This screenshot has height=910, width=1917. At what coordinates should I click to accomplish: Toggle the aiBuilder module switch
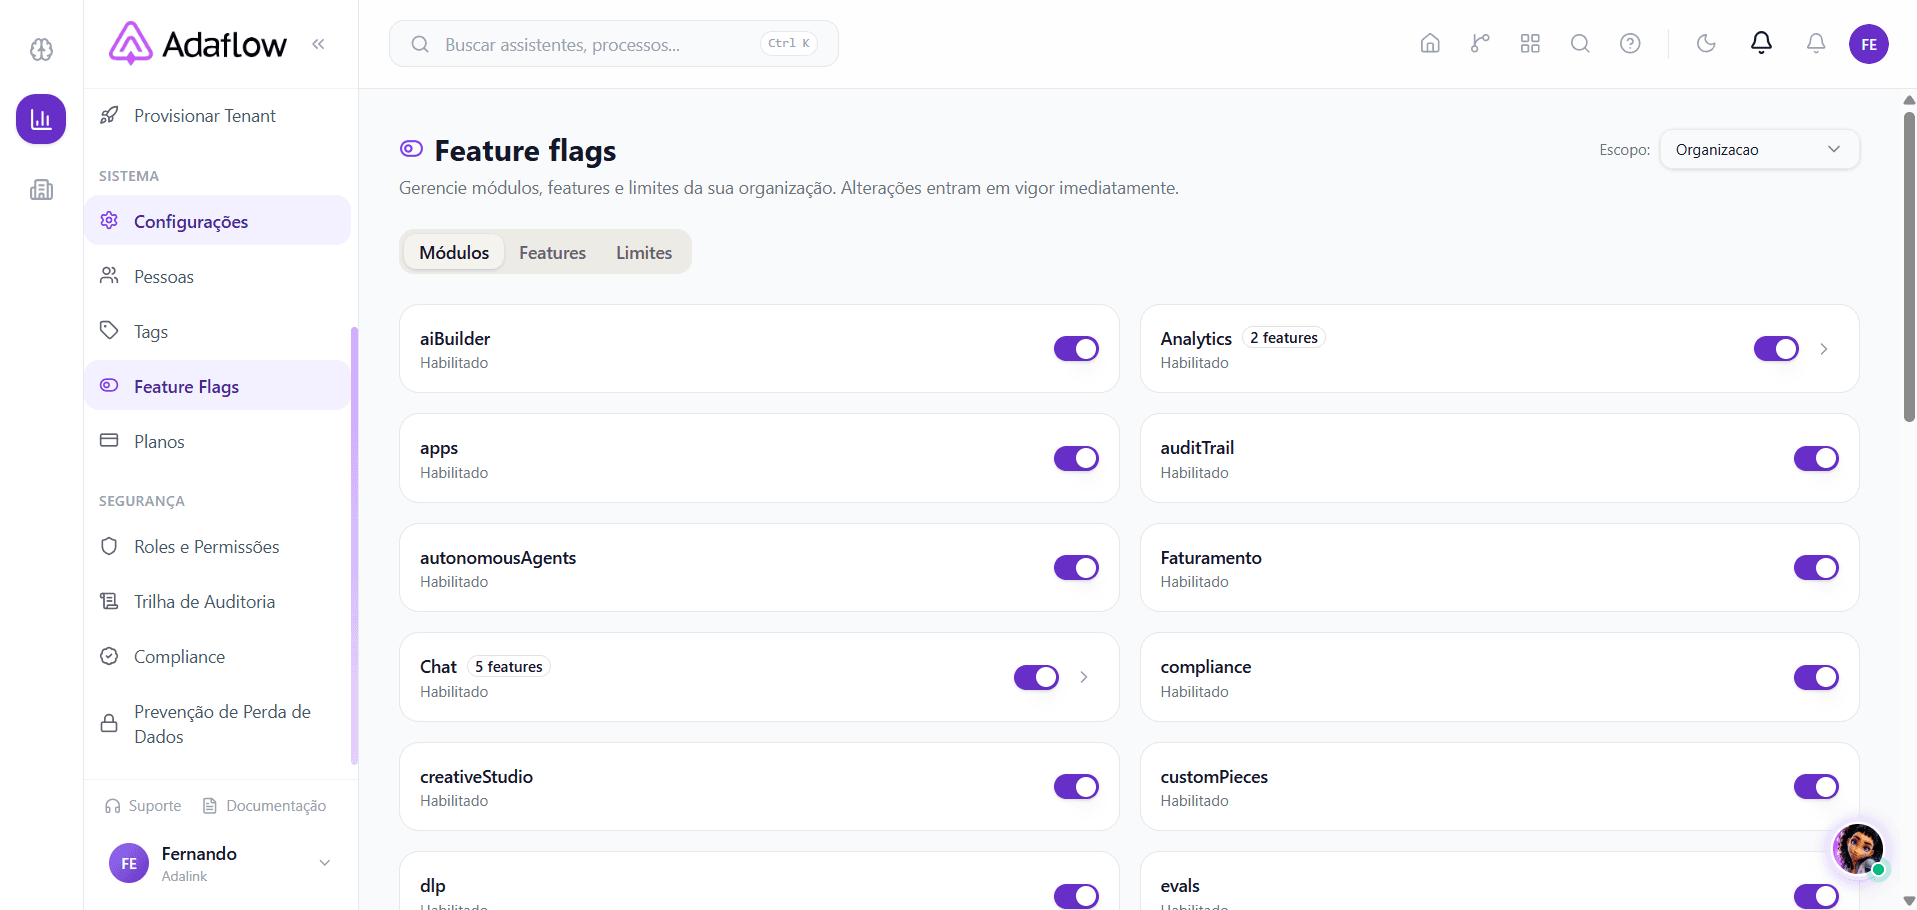pos(1076,349)
